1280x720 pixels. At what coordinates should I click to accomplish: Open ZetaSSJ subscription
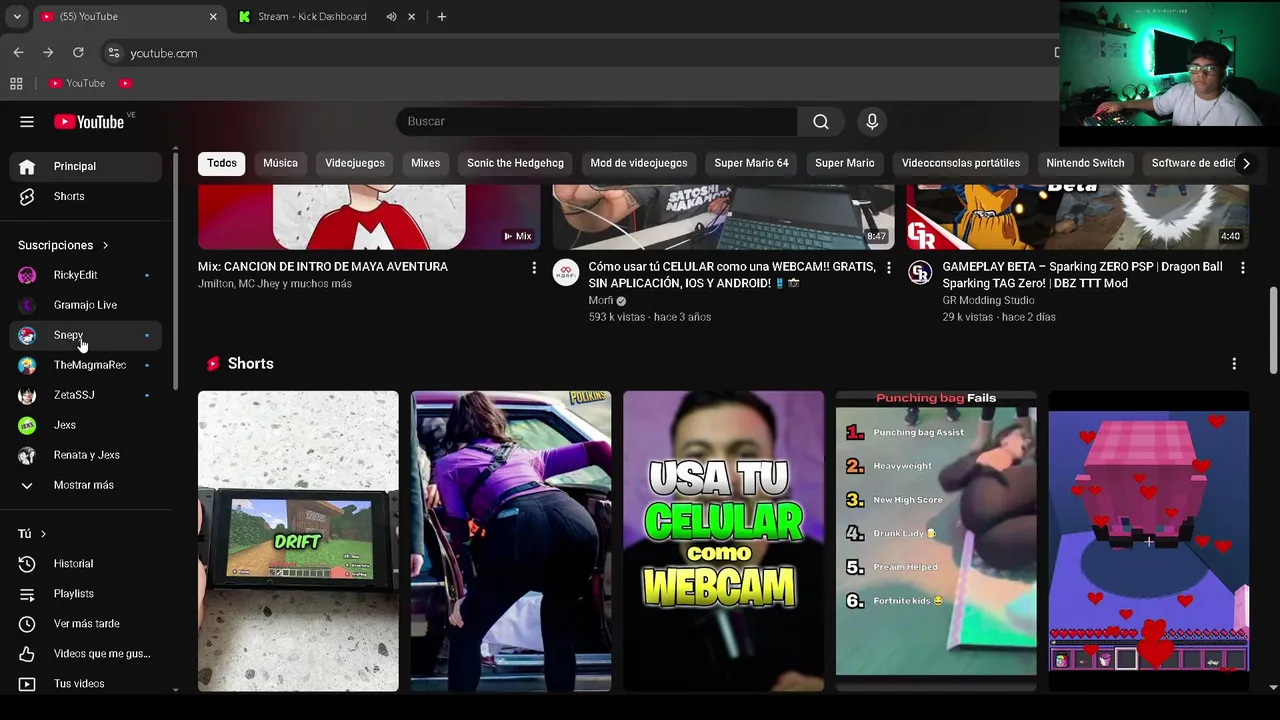[86, 395]
